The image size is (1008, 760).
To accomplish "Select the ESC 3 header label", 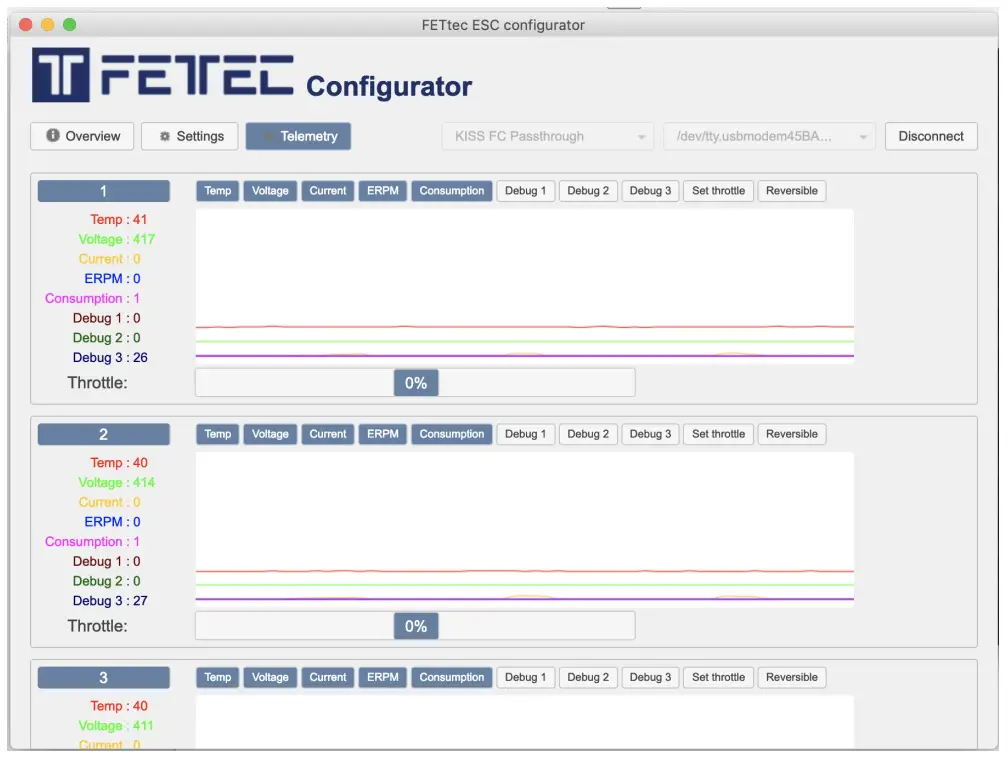I will pos(104,677).
